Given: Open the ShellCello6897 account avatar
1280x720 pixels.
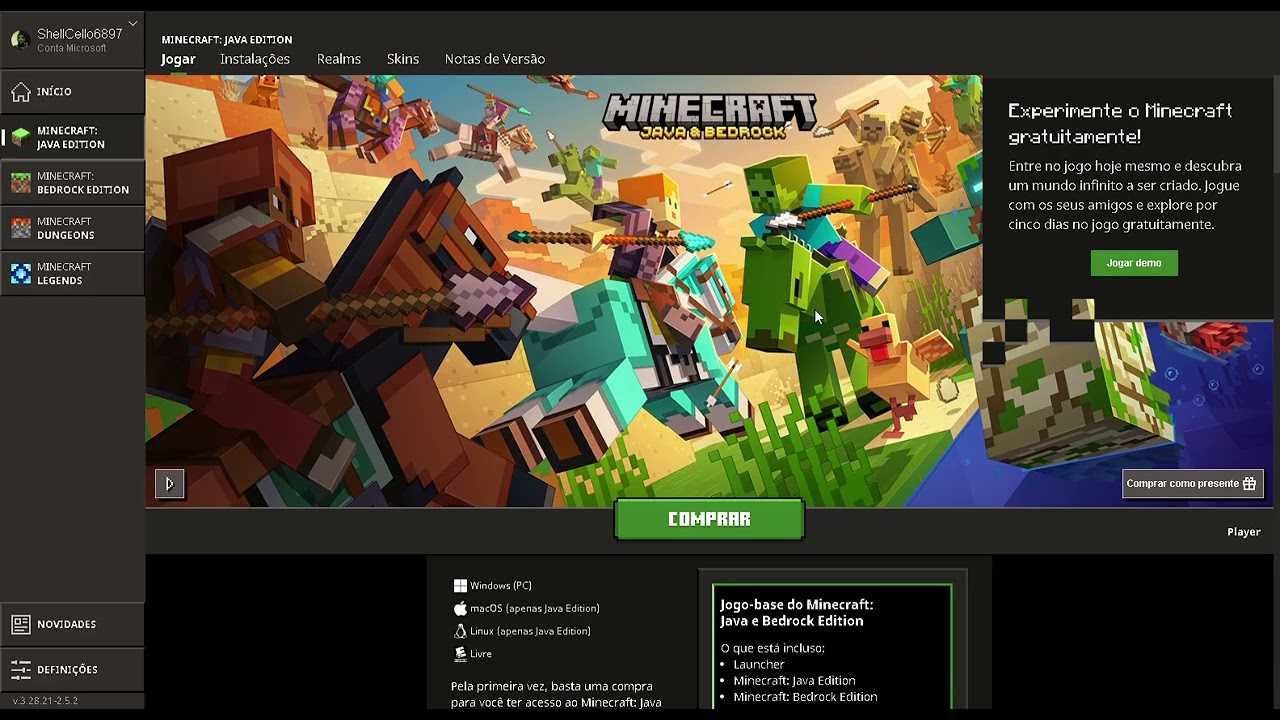Looking at the screenshot, I should (20, 40).
